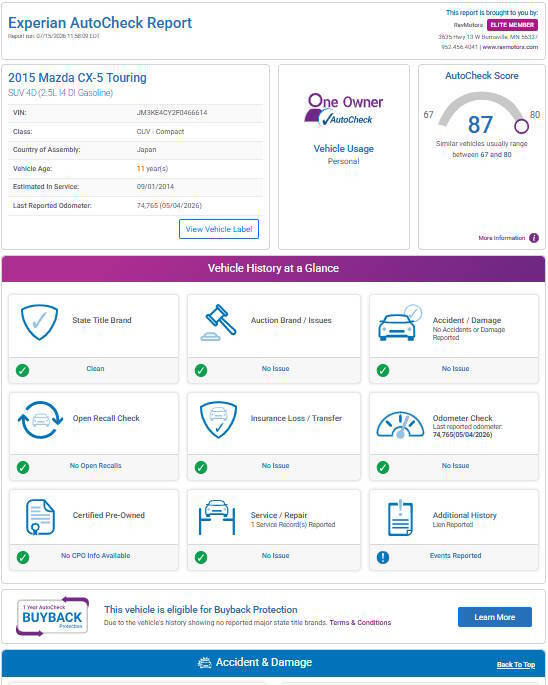The width and height of the screenshot is (548, 685).
Task: Click the More Information info icon
Action: 534,238
